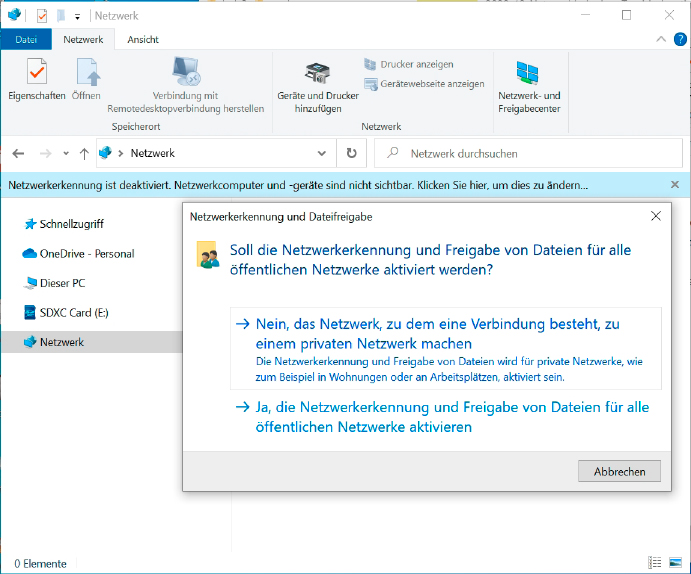Maximize the Netzwerk explorer window
The height and width of the screenshot is (574, 691).
pyautogui.click(x=626, y=15)
